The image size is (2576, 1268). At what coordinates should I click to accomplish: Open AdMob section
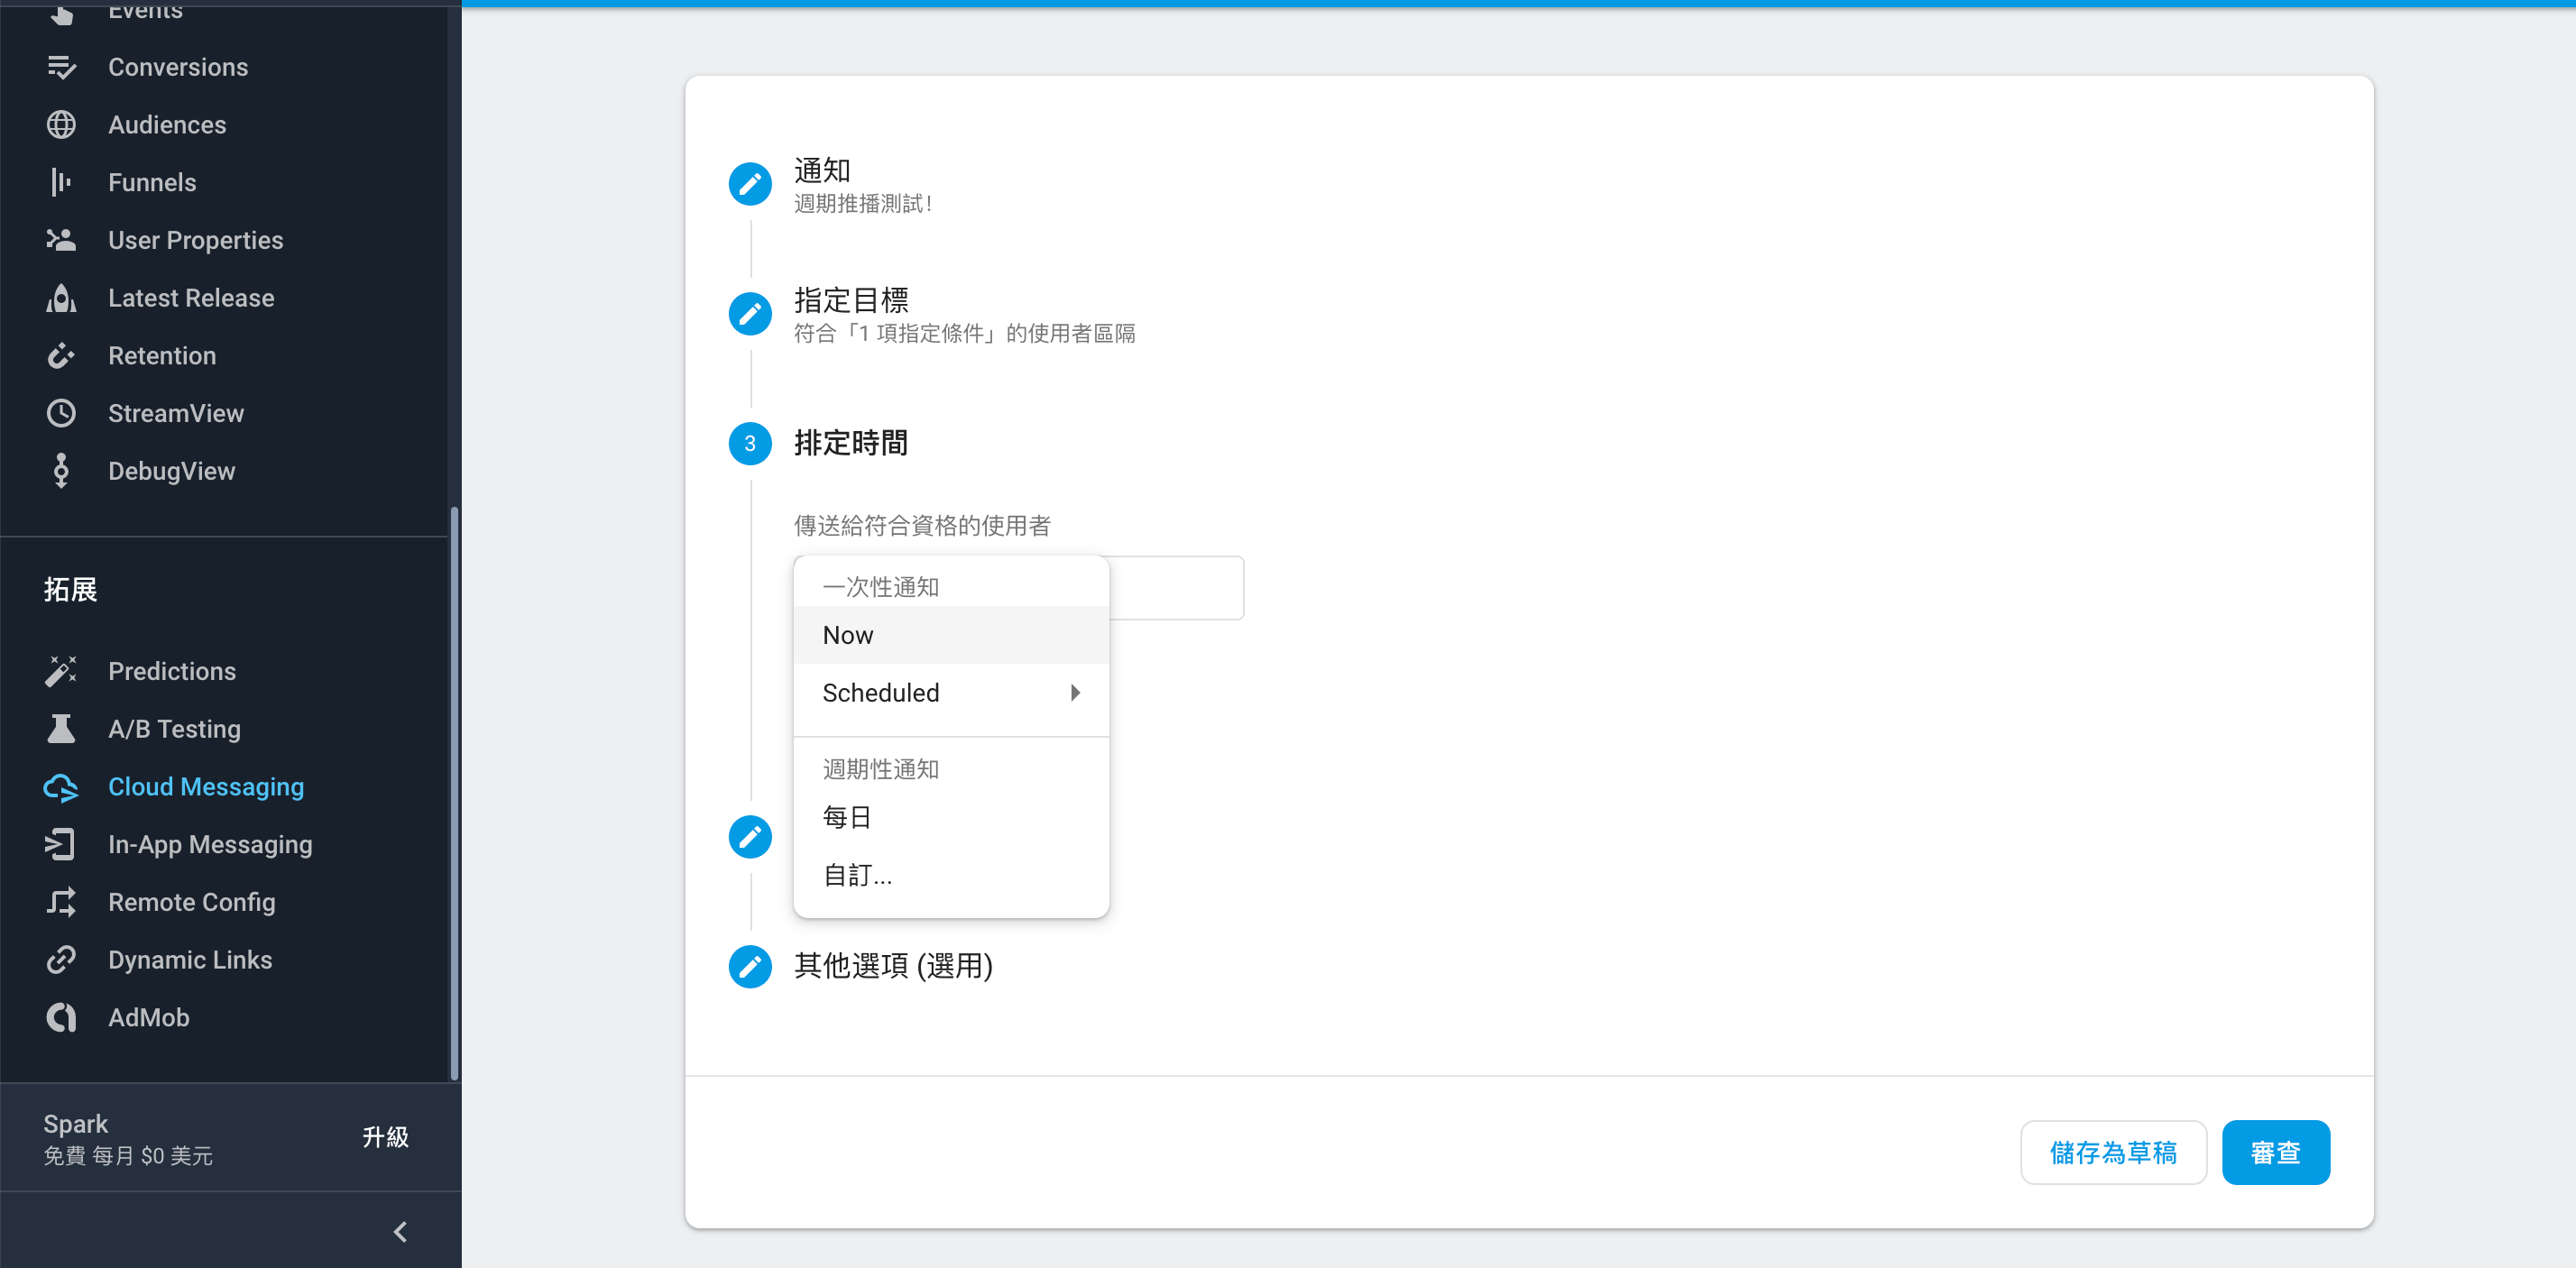[149, 1017]
